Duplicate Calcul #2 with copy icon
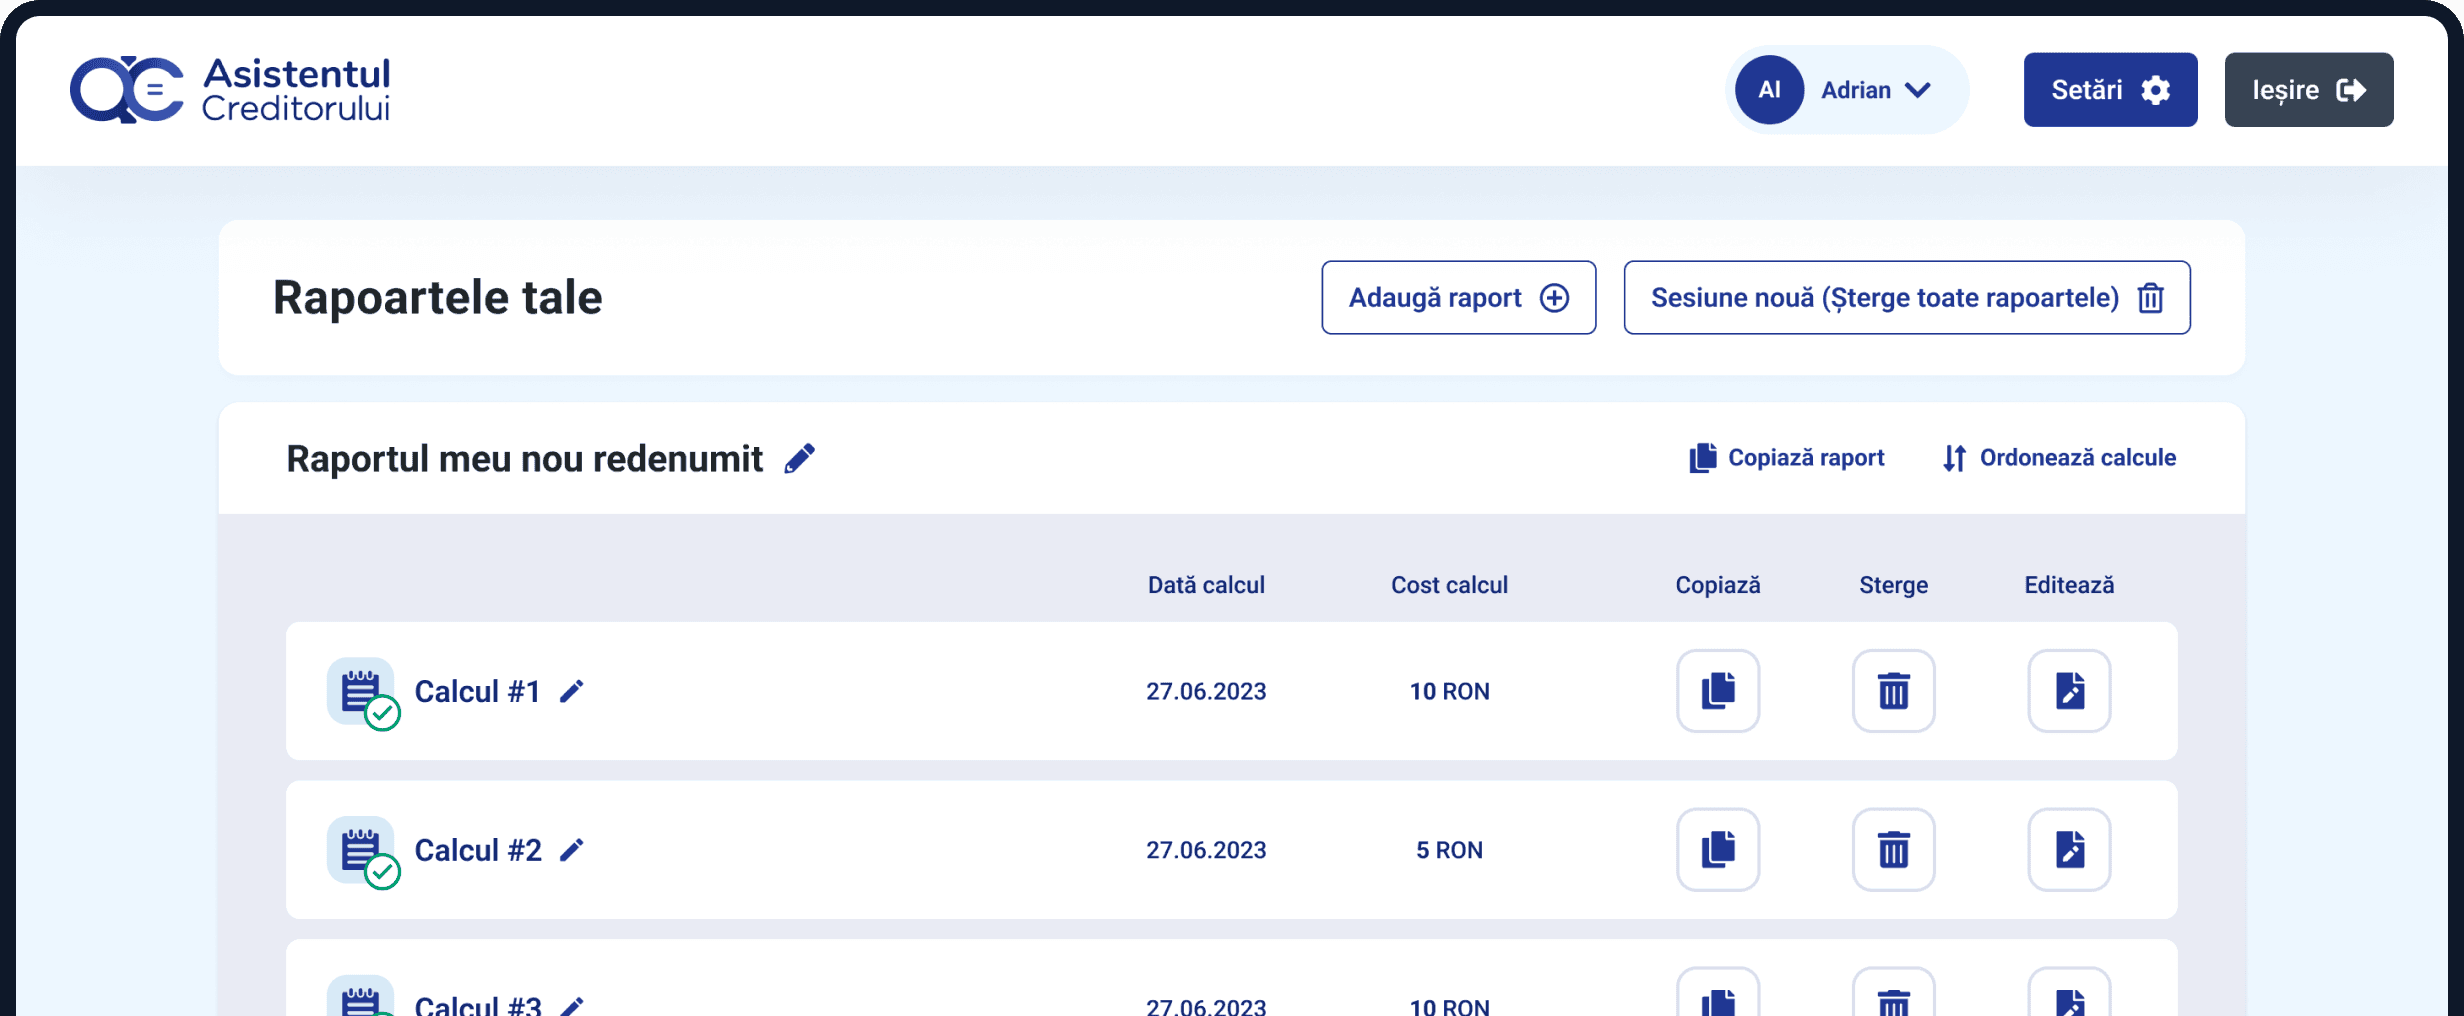This screenshot has height=1016, width=2464. click(1717, 850)
